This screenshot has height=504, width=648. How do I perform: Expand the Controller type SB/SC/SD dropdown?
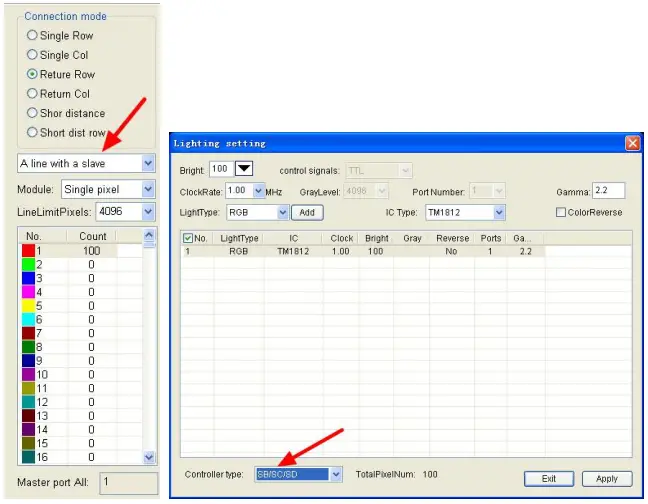pyautogui.click(x=336, y=474)
